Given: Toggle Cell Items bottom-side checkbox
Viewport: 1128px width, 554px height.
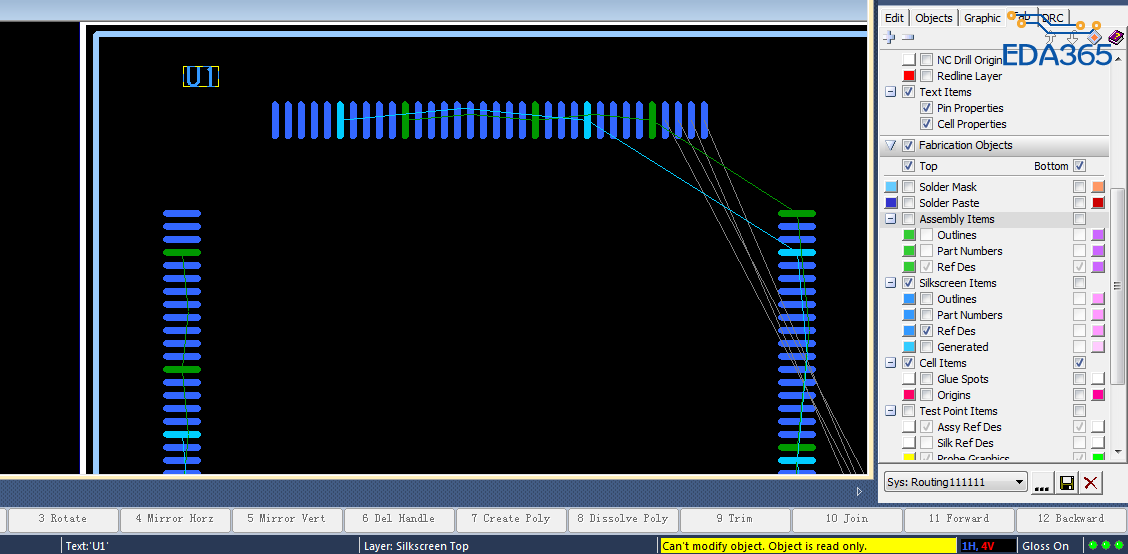Looking at the screenshot, I should [x=1079, y=363].
